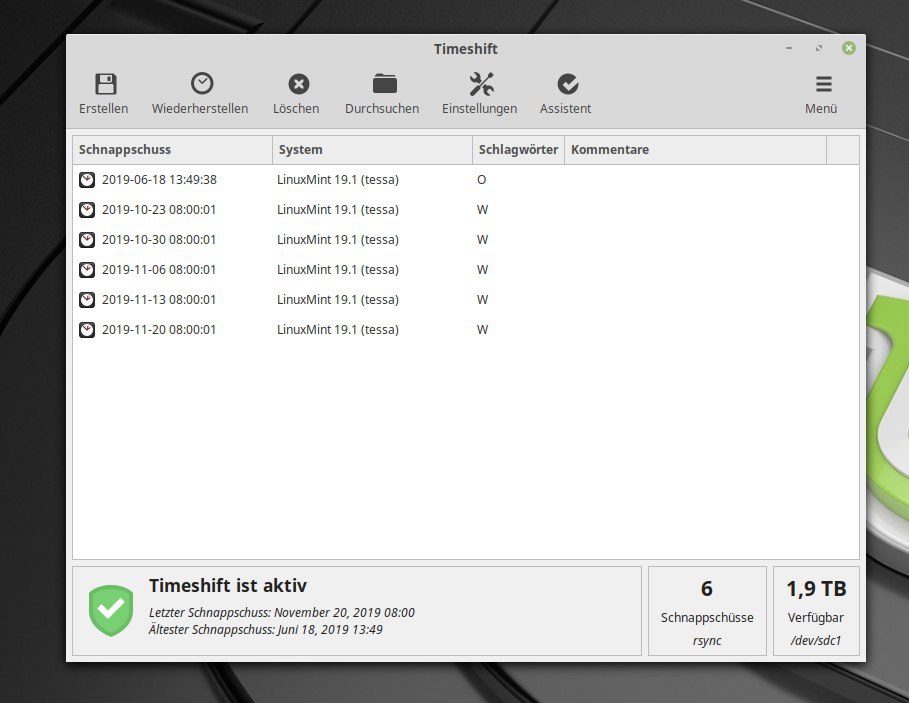909x703 pixels.
Task: Click LinuxMint 19.1 (tessa) in 2019-06-18 row
Action: pyautogui.click(x=338, y=180)
